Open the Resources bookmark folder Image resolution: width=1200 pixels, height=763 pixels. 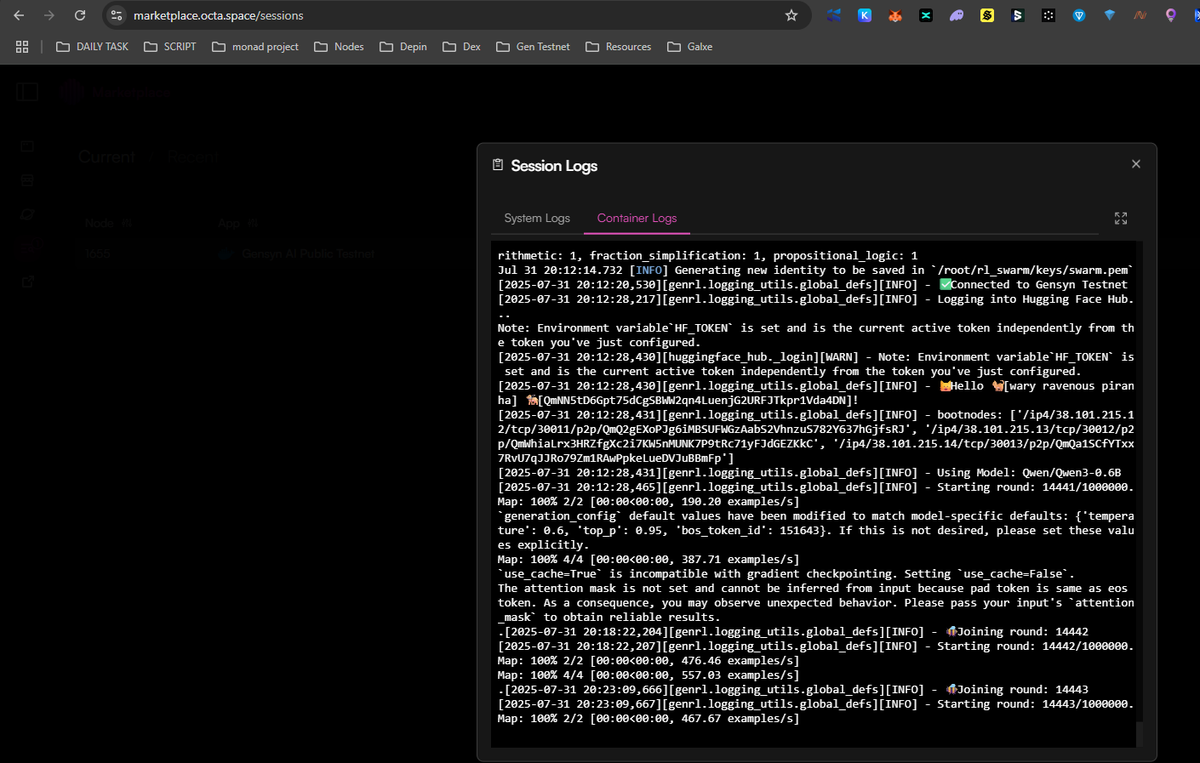click(x=618, y=46)
